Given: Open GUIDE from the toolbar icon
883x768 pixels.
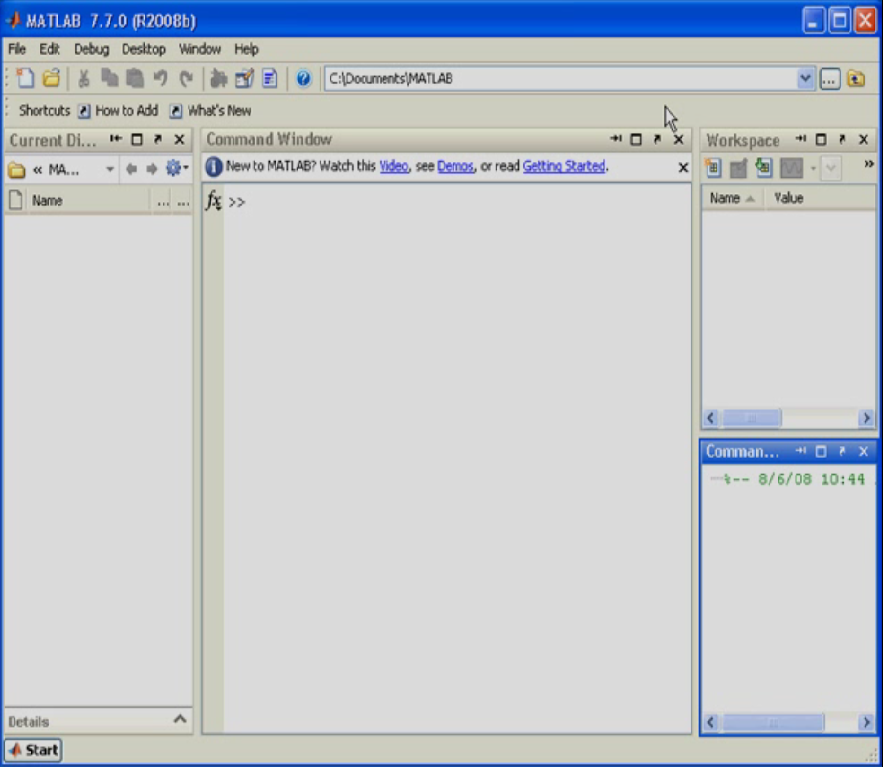Looking at the screenshot, I should point(244,78).
